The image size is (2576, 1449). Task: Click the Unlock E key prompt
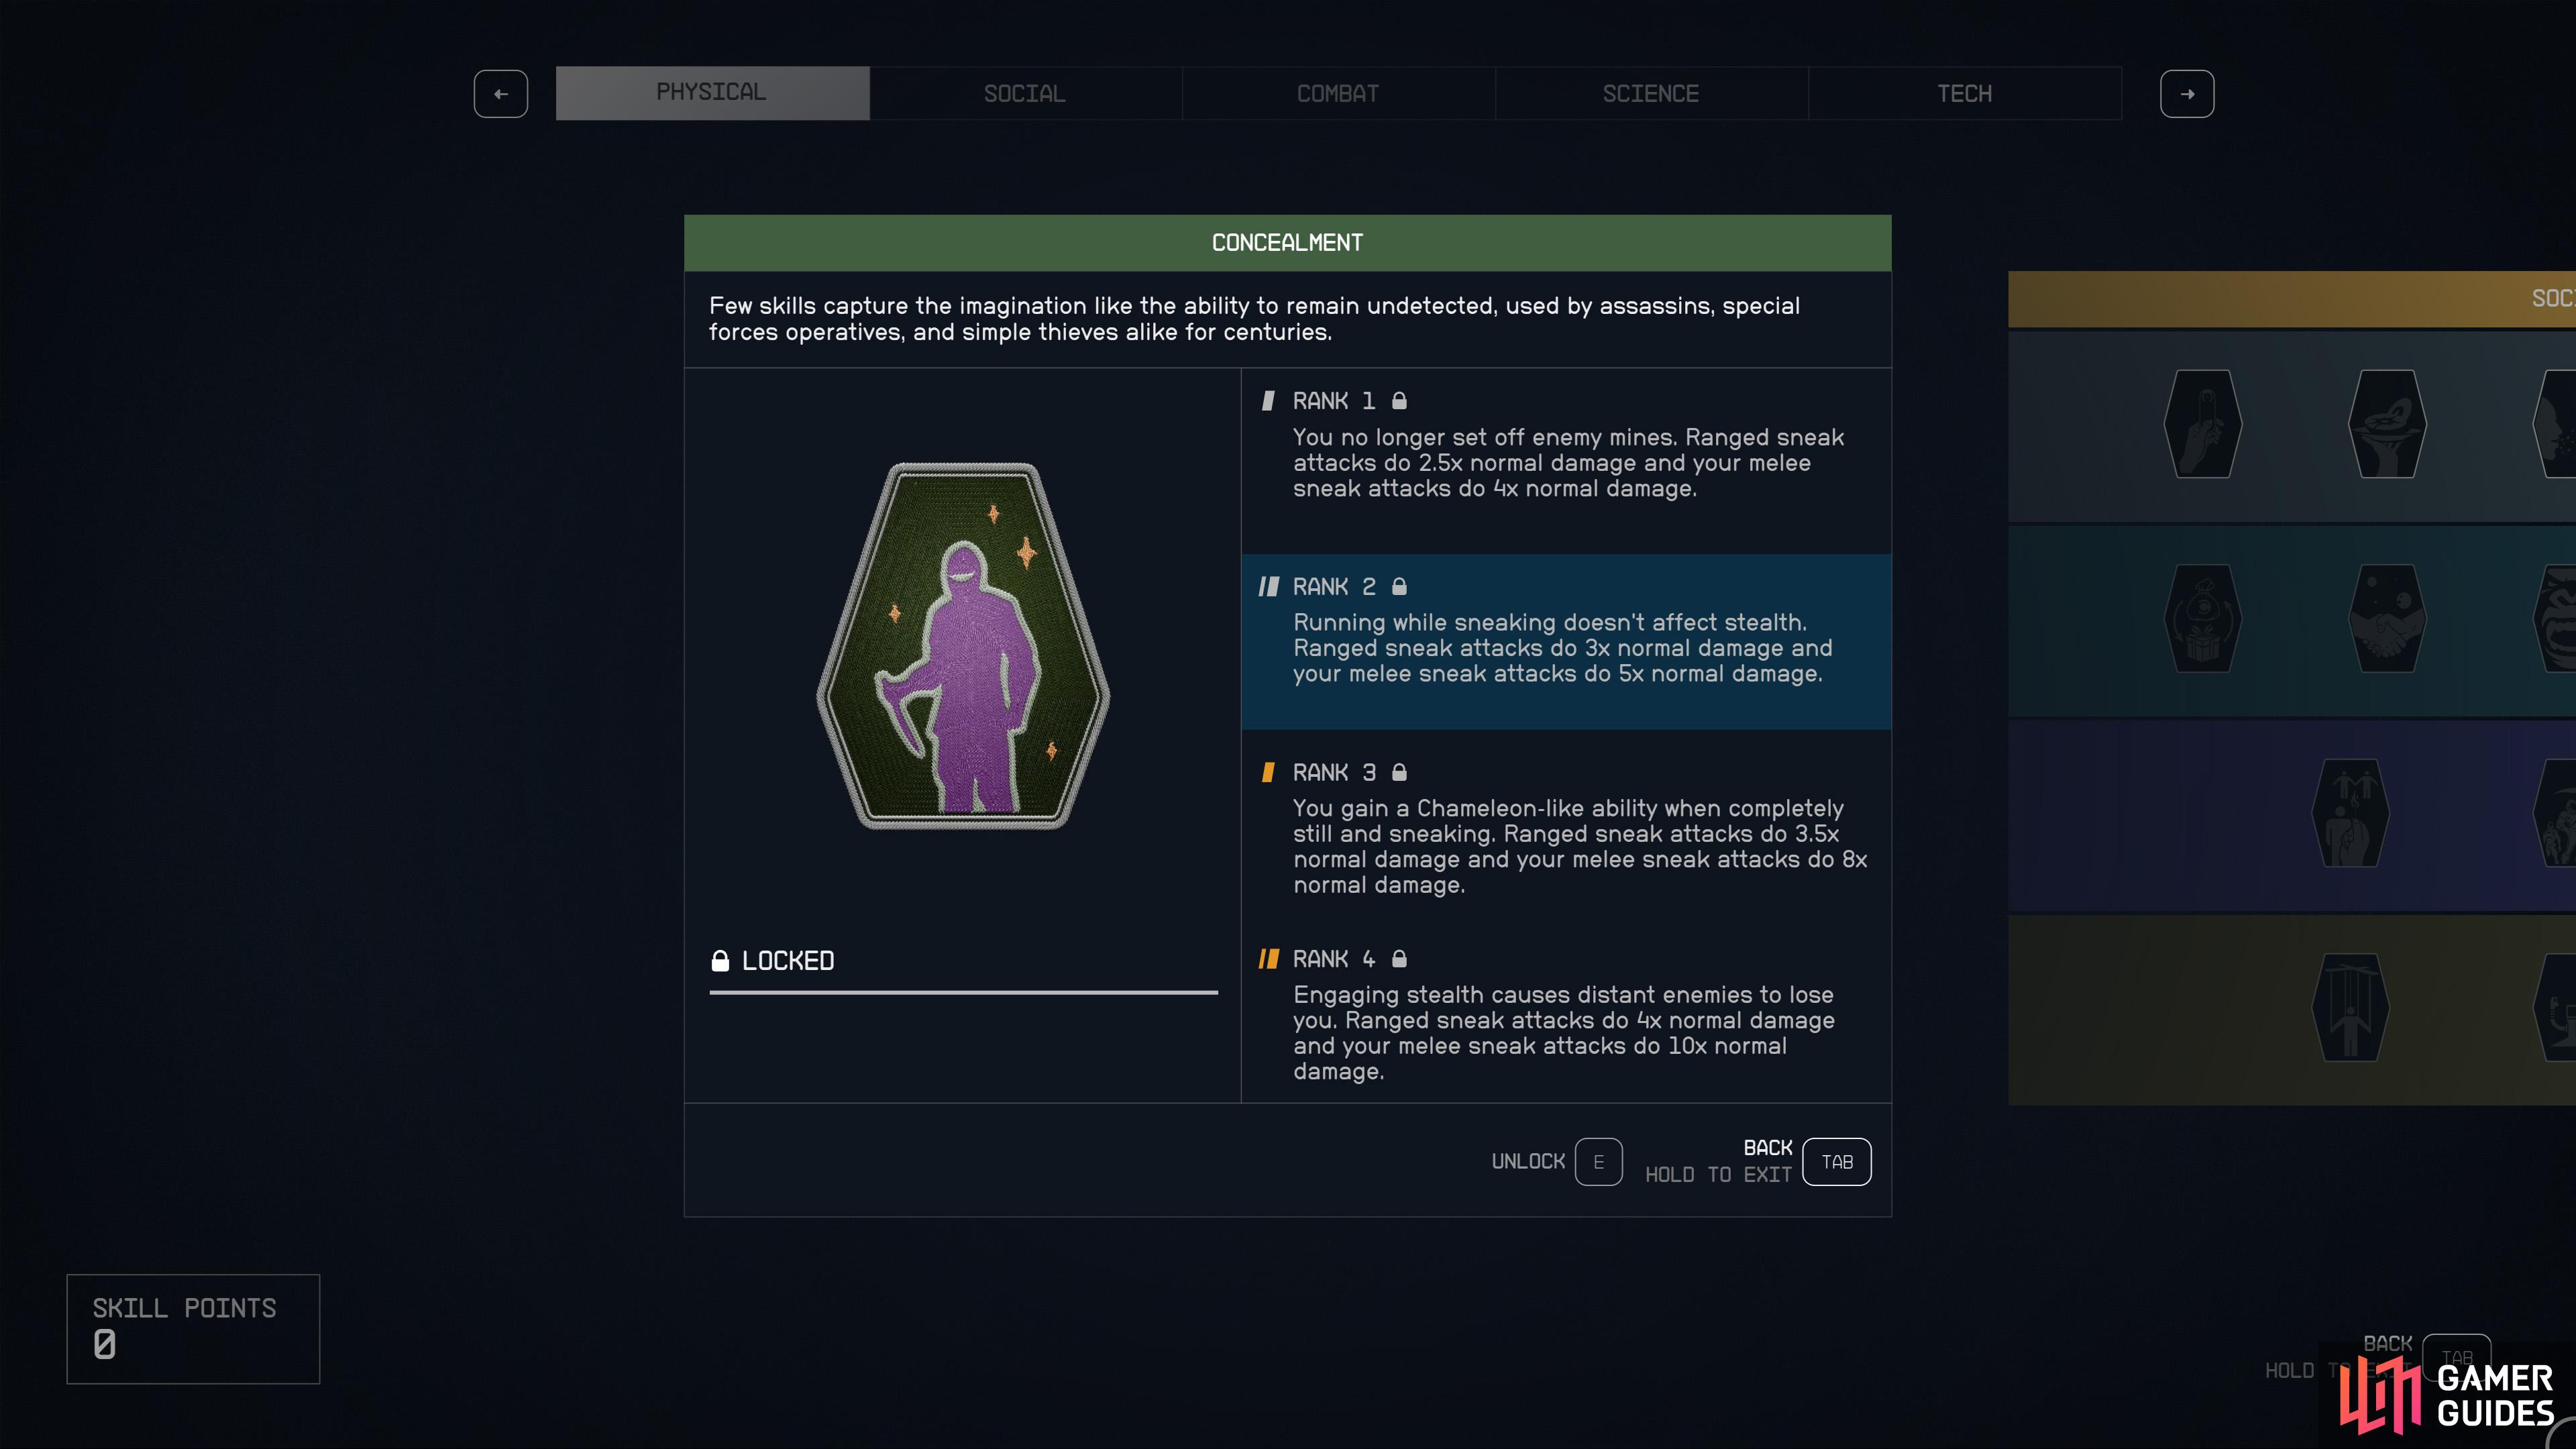(x=1598, y=1162)
